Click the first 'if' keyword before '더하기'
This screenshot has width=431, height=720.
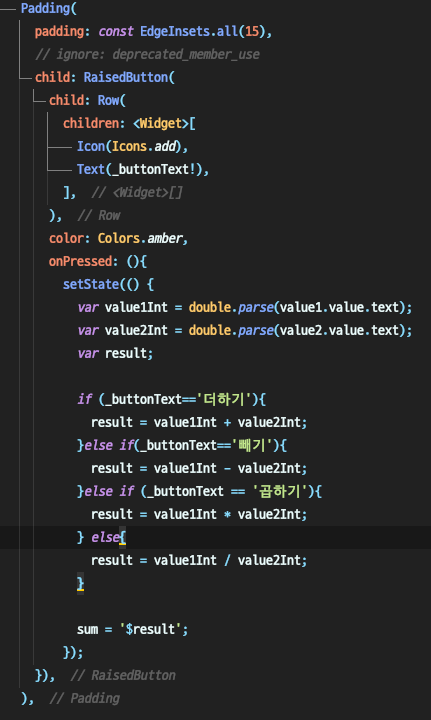coord(84,399)
